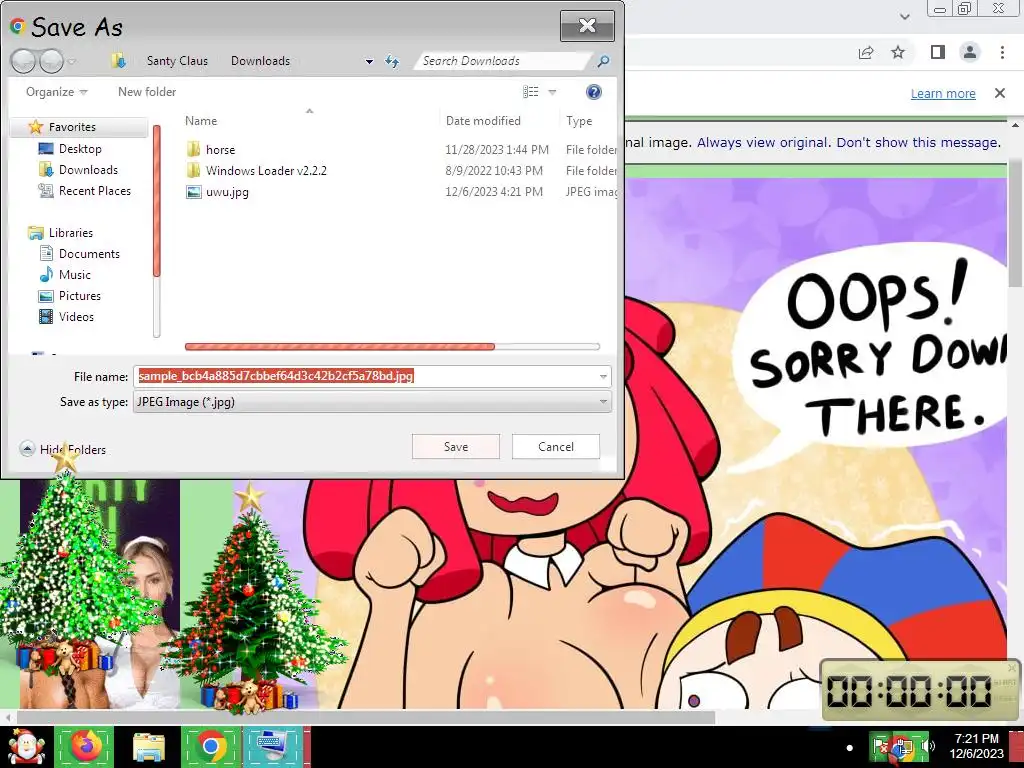Open the taskbar clock and date
1024x768 pixels.
click(x=976, y=746)
